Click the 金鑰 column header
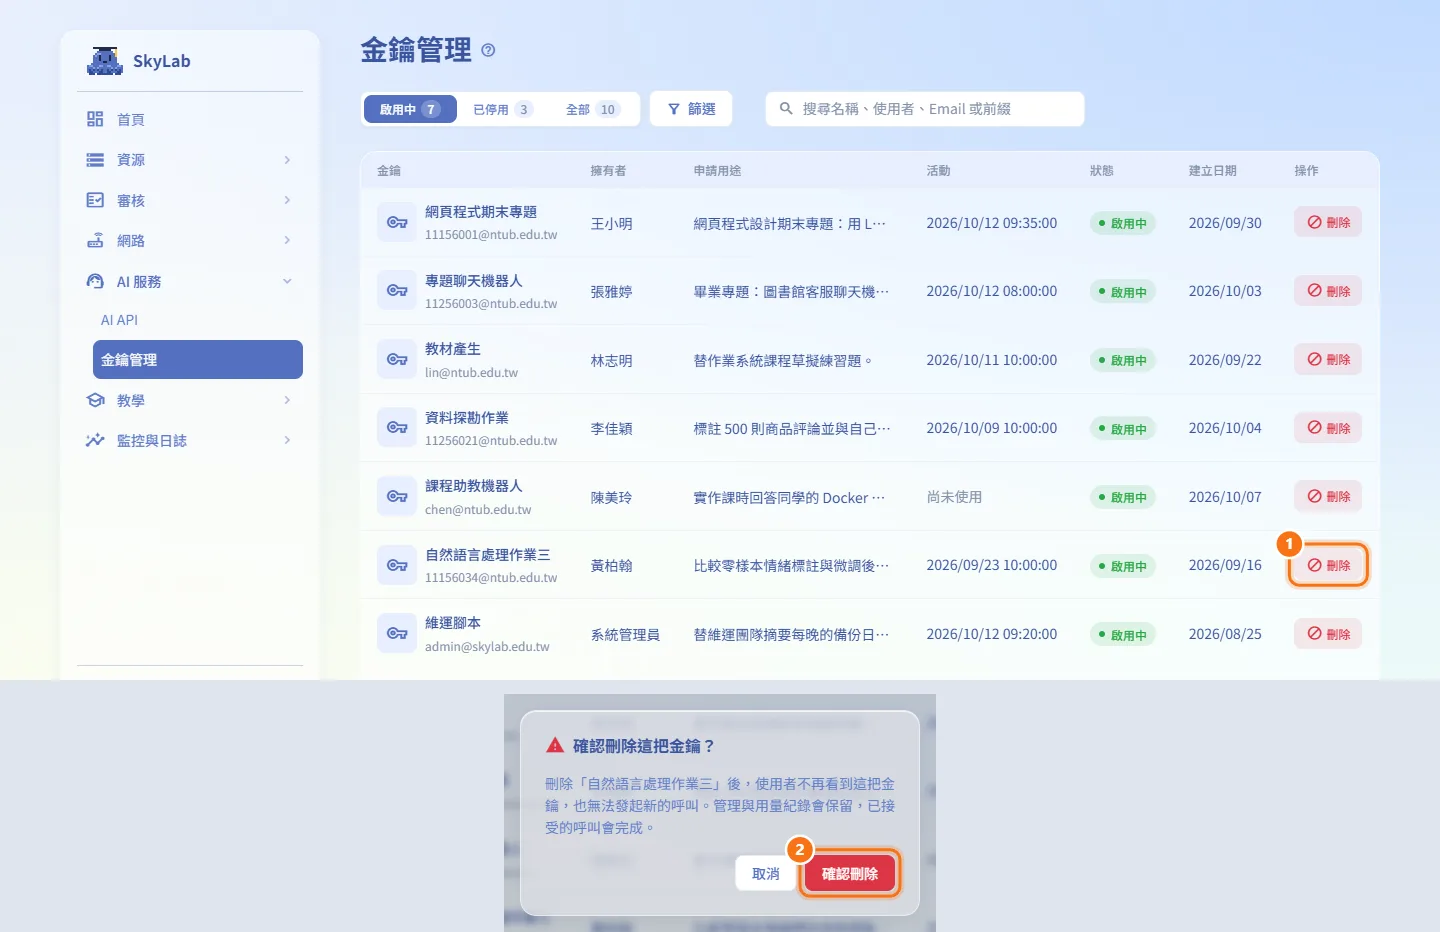This screenshot has height=932, width=1440. pyautogui.click(x=389, y=171)
